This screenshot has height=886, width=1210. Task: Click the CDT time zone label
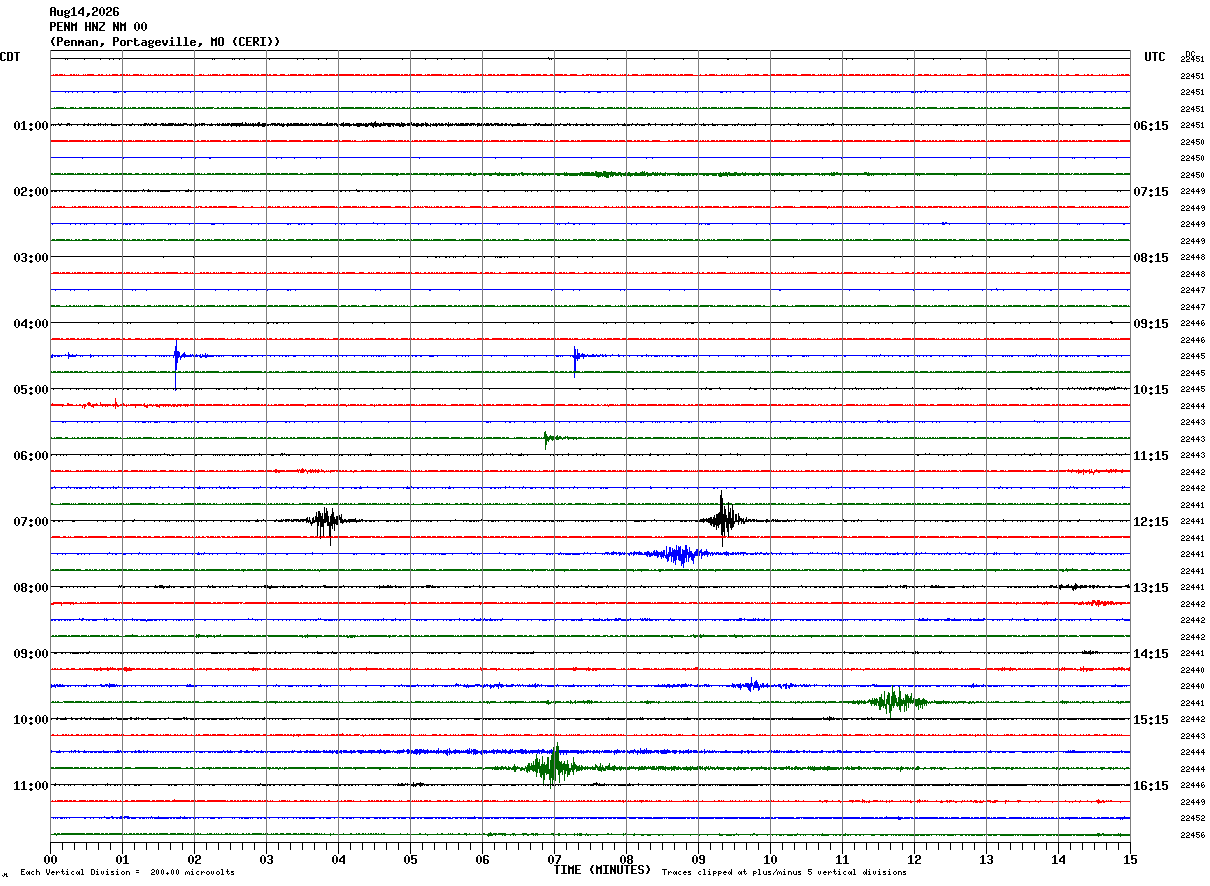pyautogui.click(x=10, y=57)
